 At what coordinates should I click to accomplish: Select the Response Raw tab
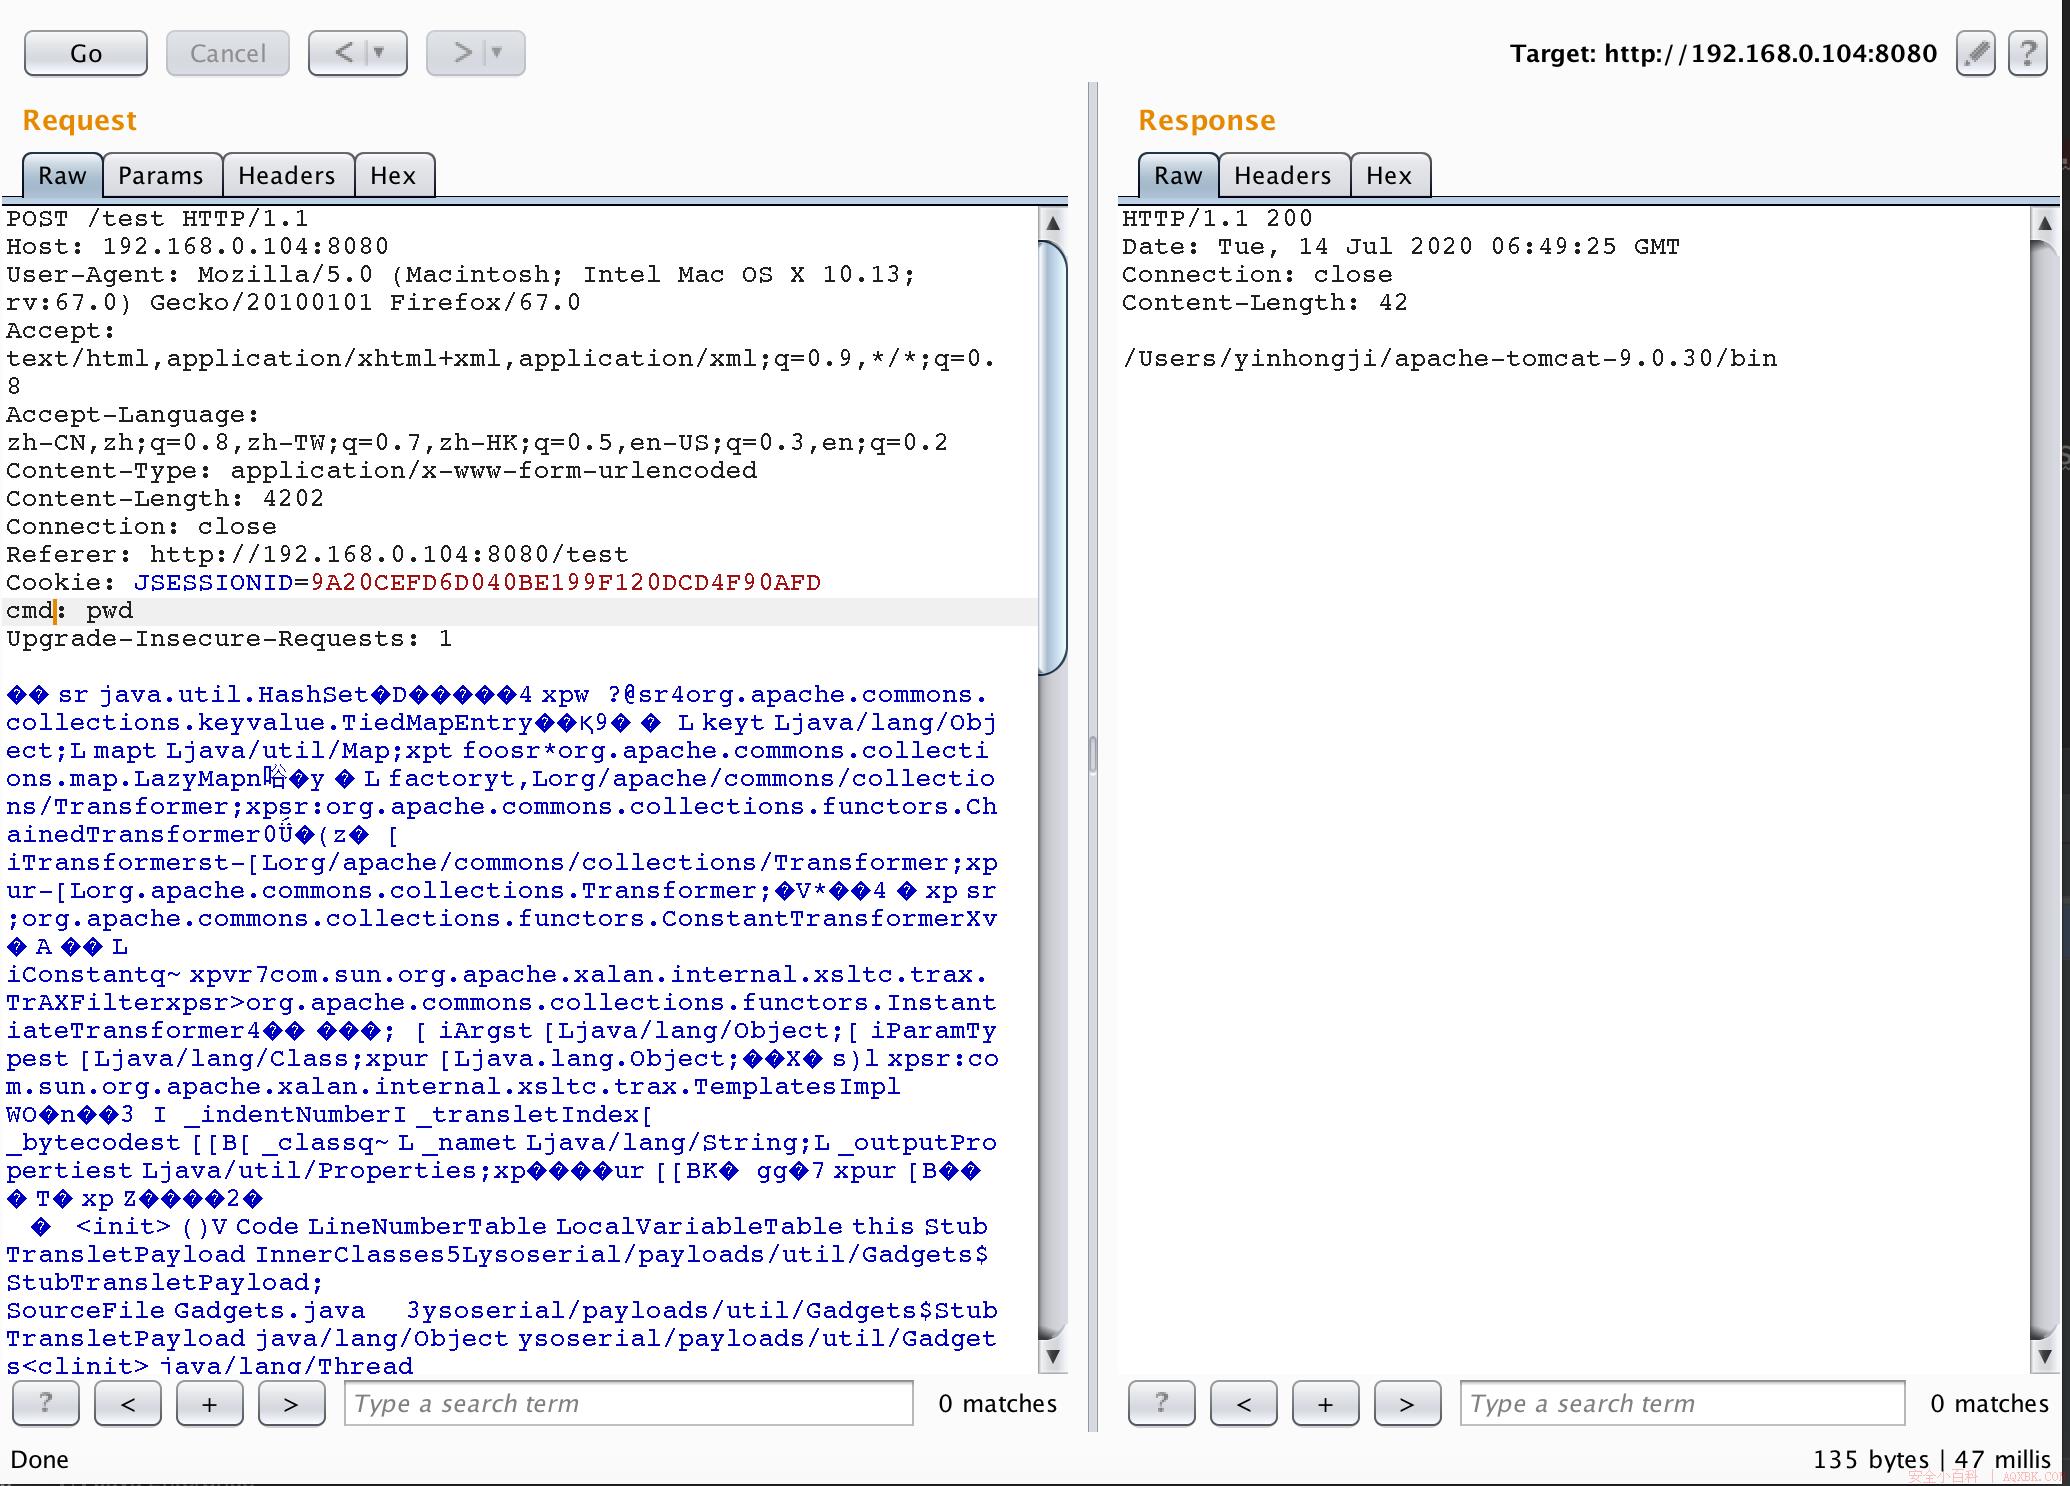[x=1178, y=176]
